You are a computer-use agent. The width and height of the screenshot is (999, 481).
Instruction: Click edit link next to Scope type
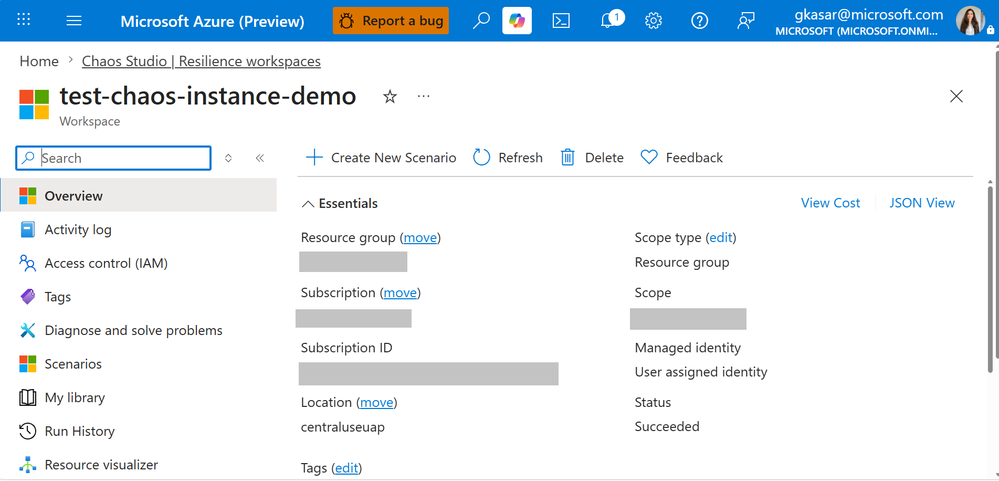coord(721,238)
